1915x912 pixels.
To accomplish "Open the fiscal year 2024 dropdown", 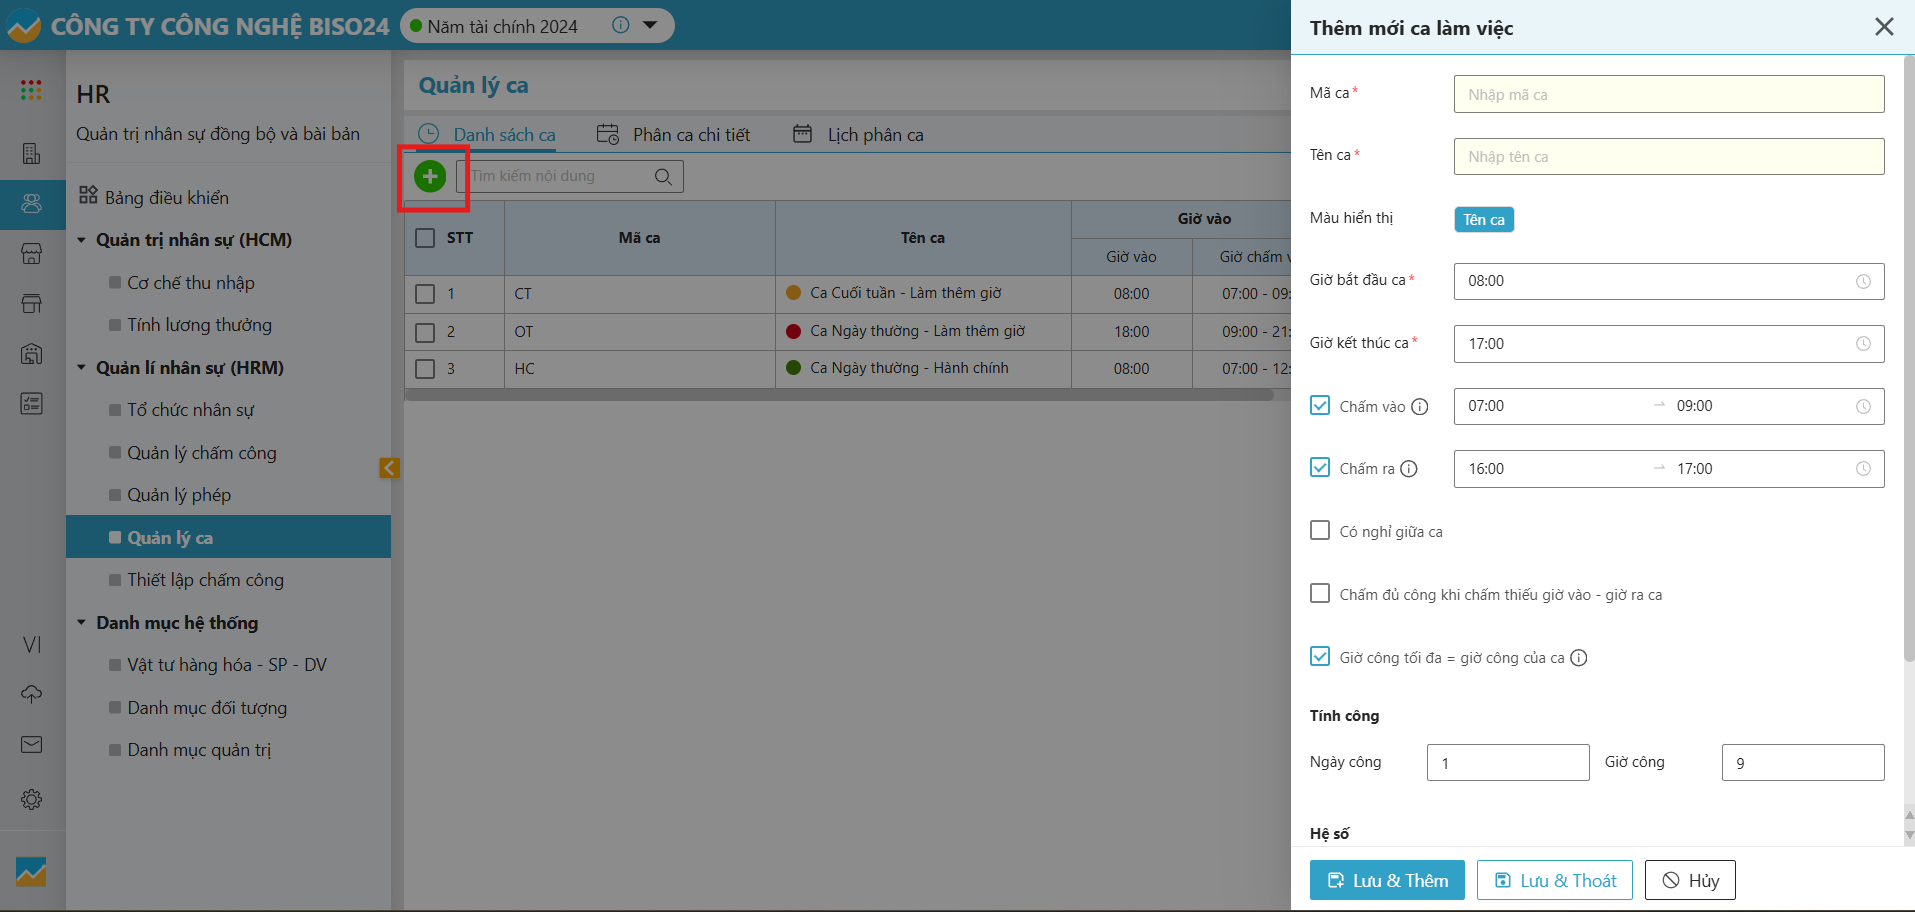I will point(650,26).
